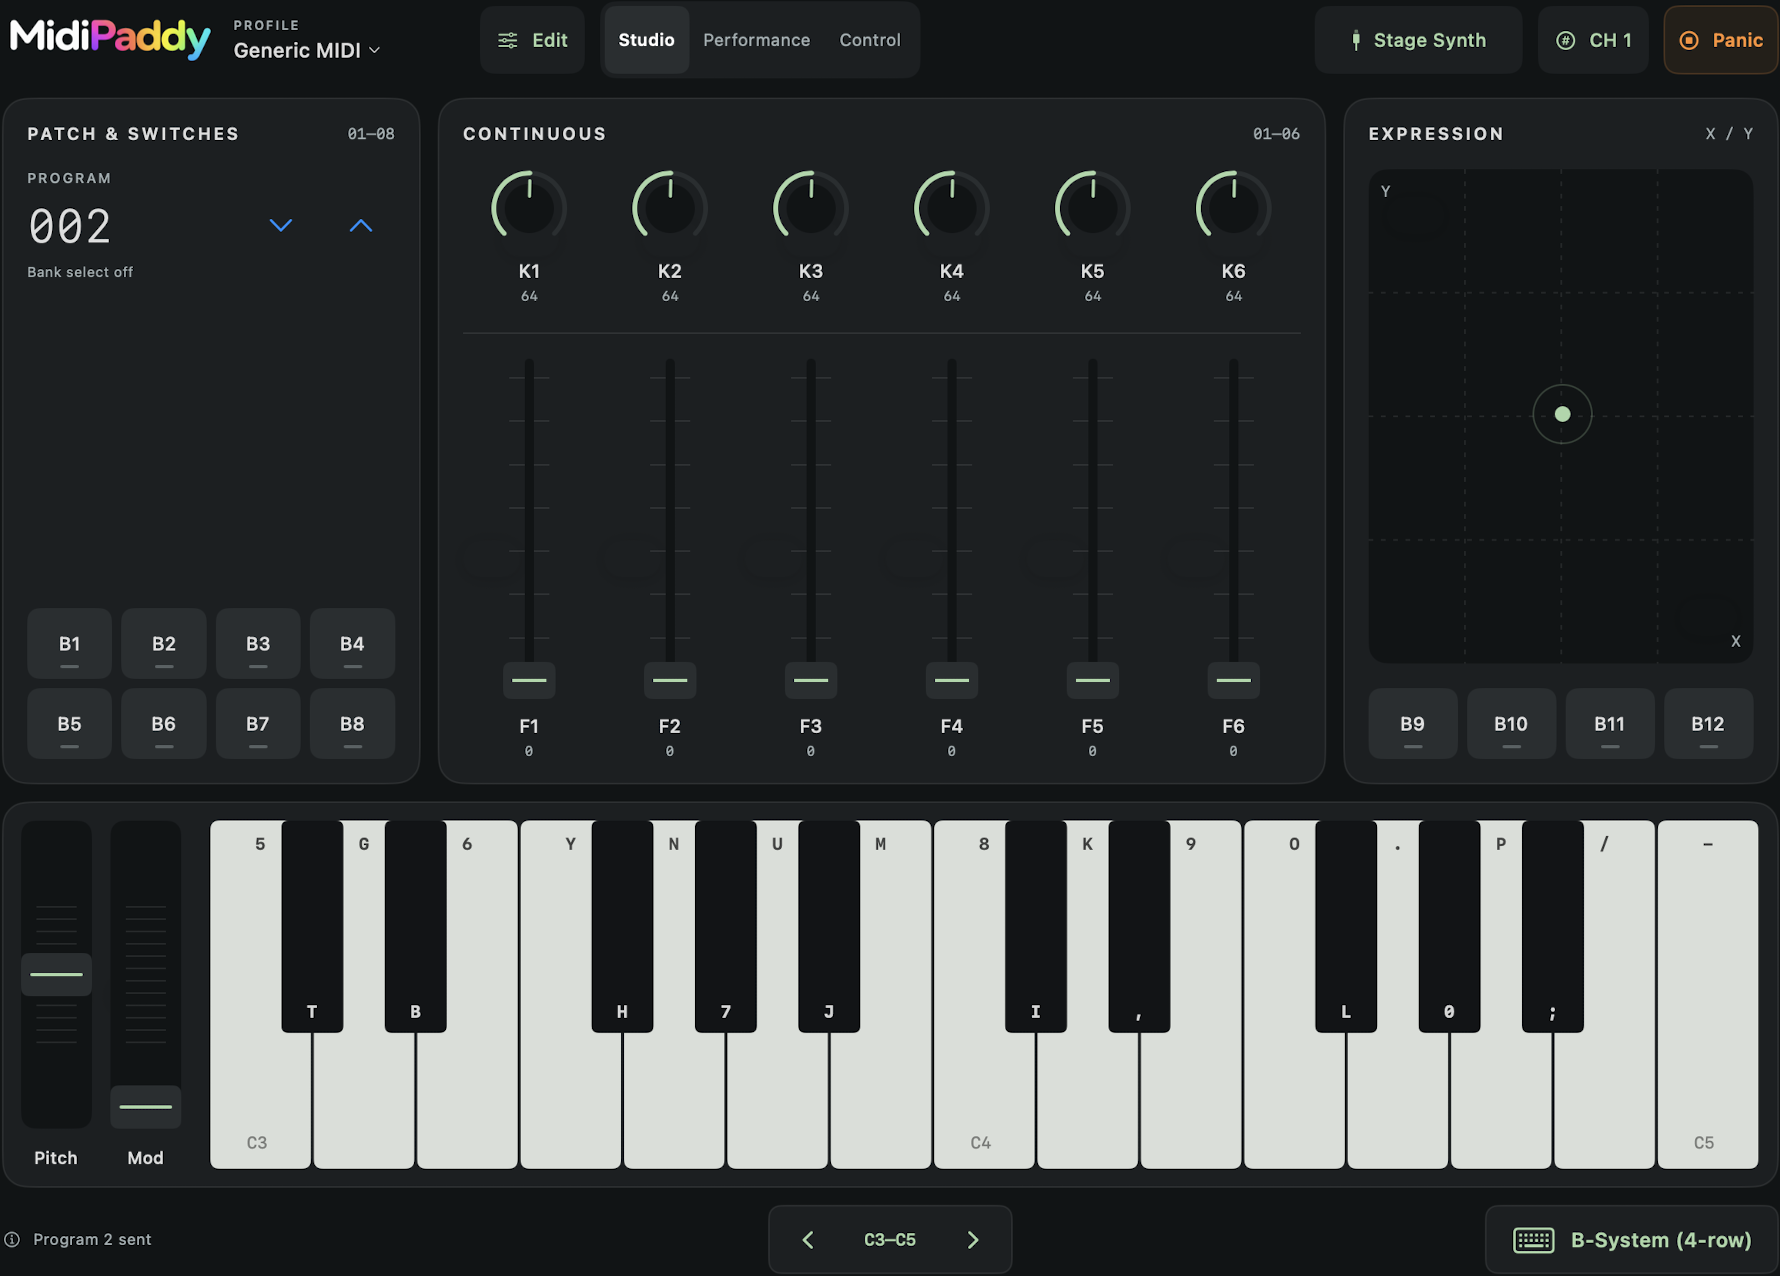Click the F6 fader handle
The image size is (1780, 1276).
(x=1234, y=680)
